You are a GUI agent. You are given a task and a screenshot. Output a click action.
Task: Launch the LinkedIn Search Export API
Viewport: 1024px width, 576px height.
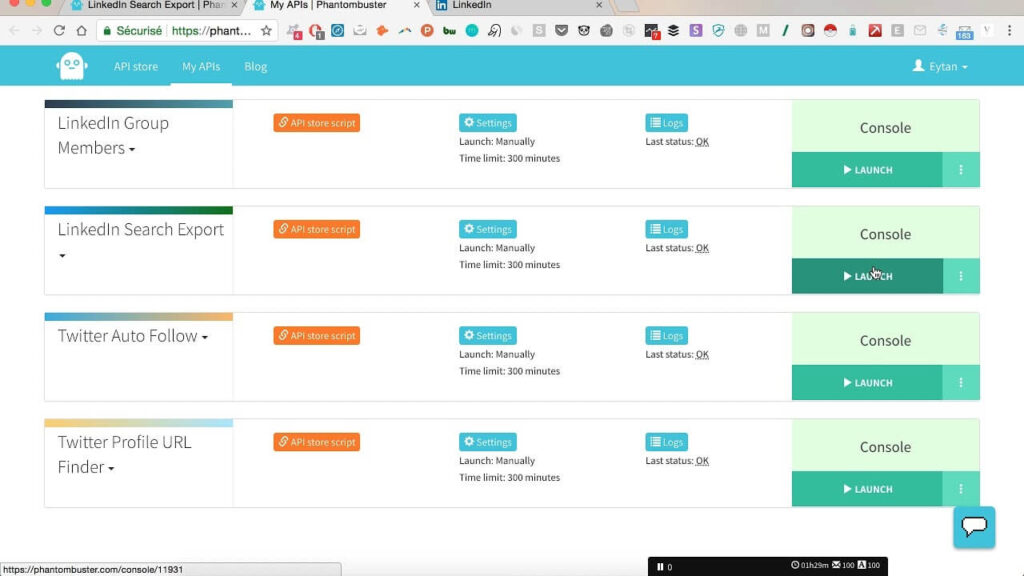pos(867,276)
